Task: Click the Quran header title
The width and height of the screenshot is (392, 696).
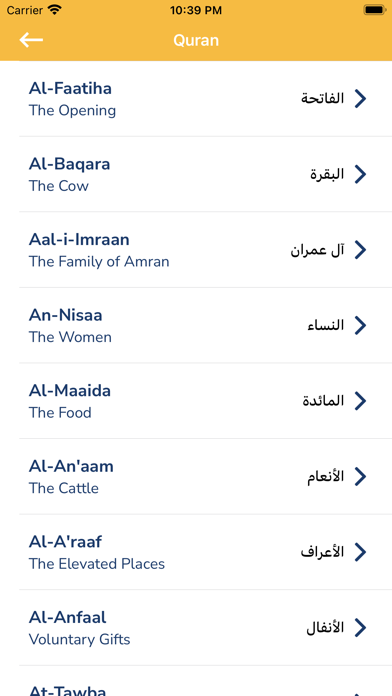Action: click(x=196, y=40)
